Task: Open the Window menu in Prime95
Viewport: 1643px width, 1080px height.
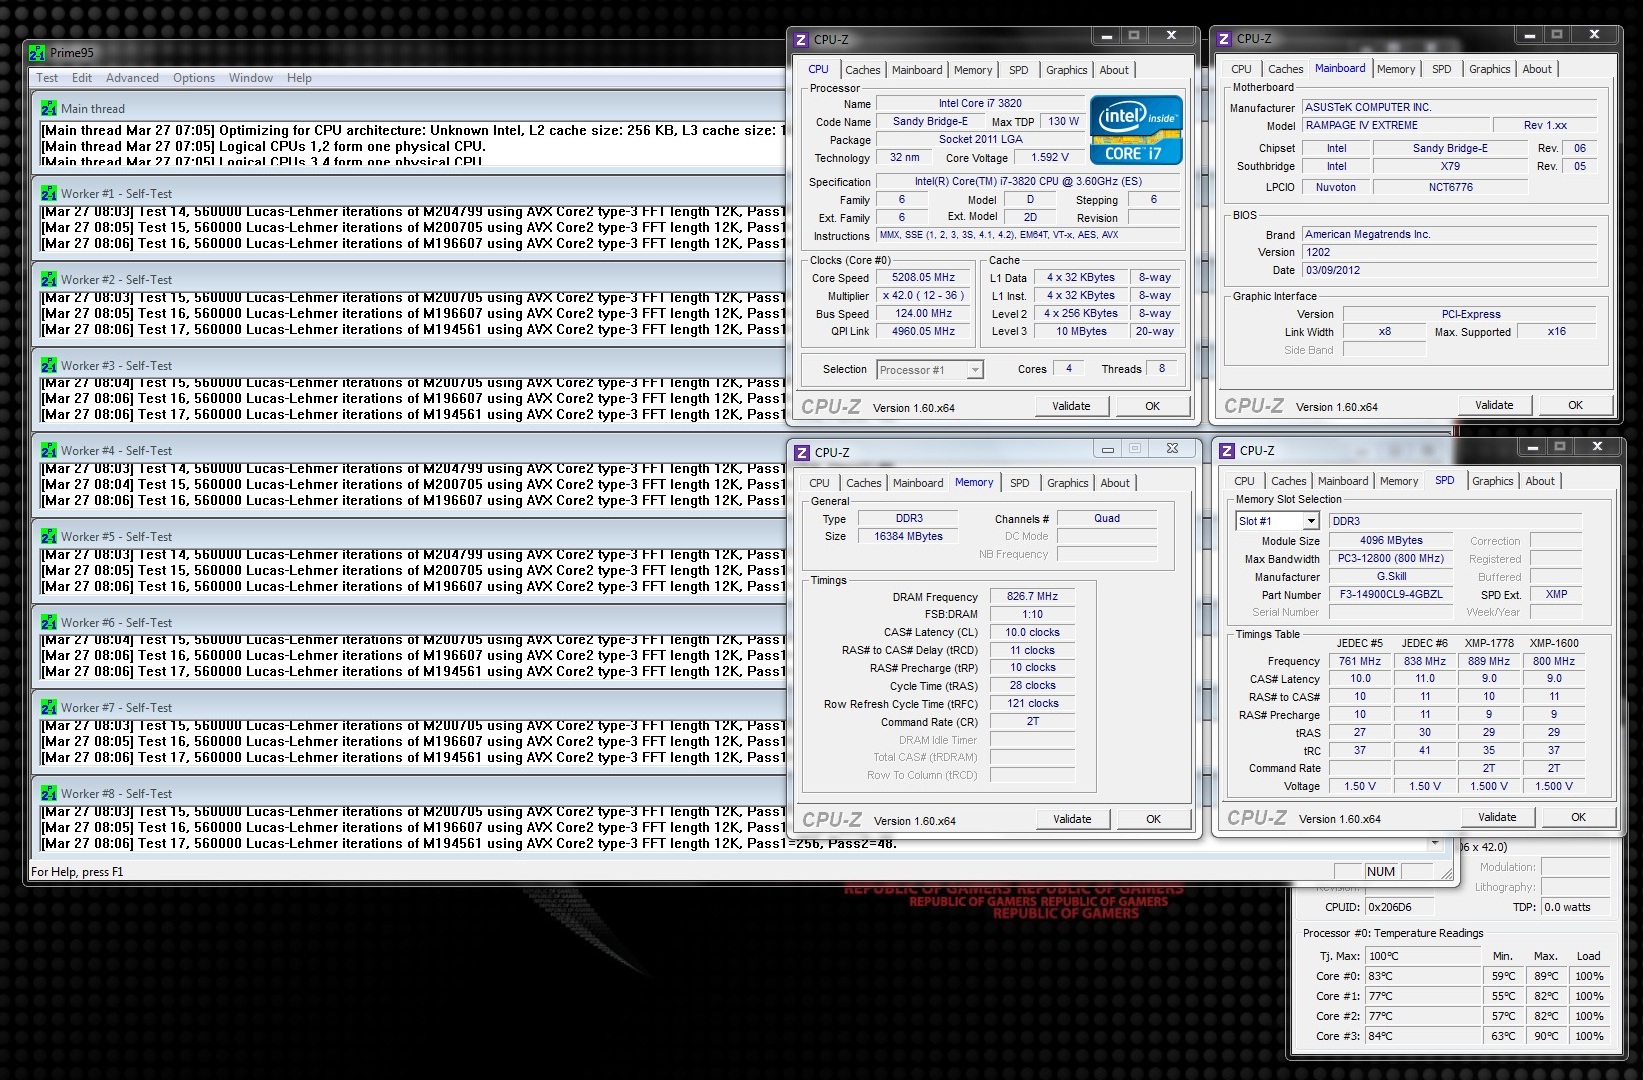Action: pyautogui.click(x=251, y=78)
